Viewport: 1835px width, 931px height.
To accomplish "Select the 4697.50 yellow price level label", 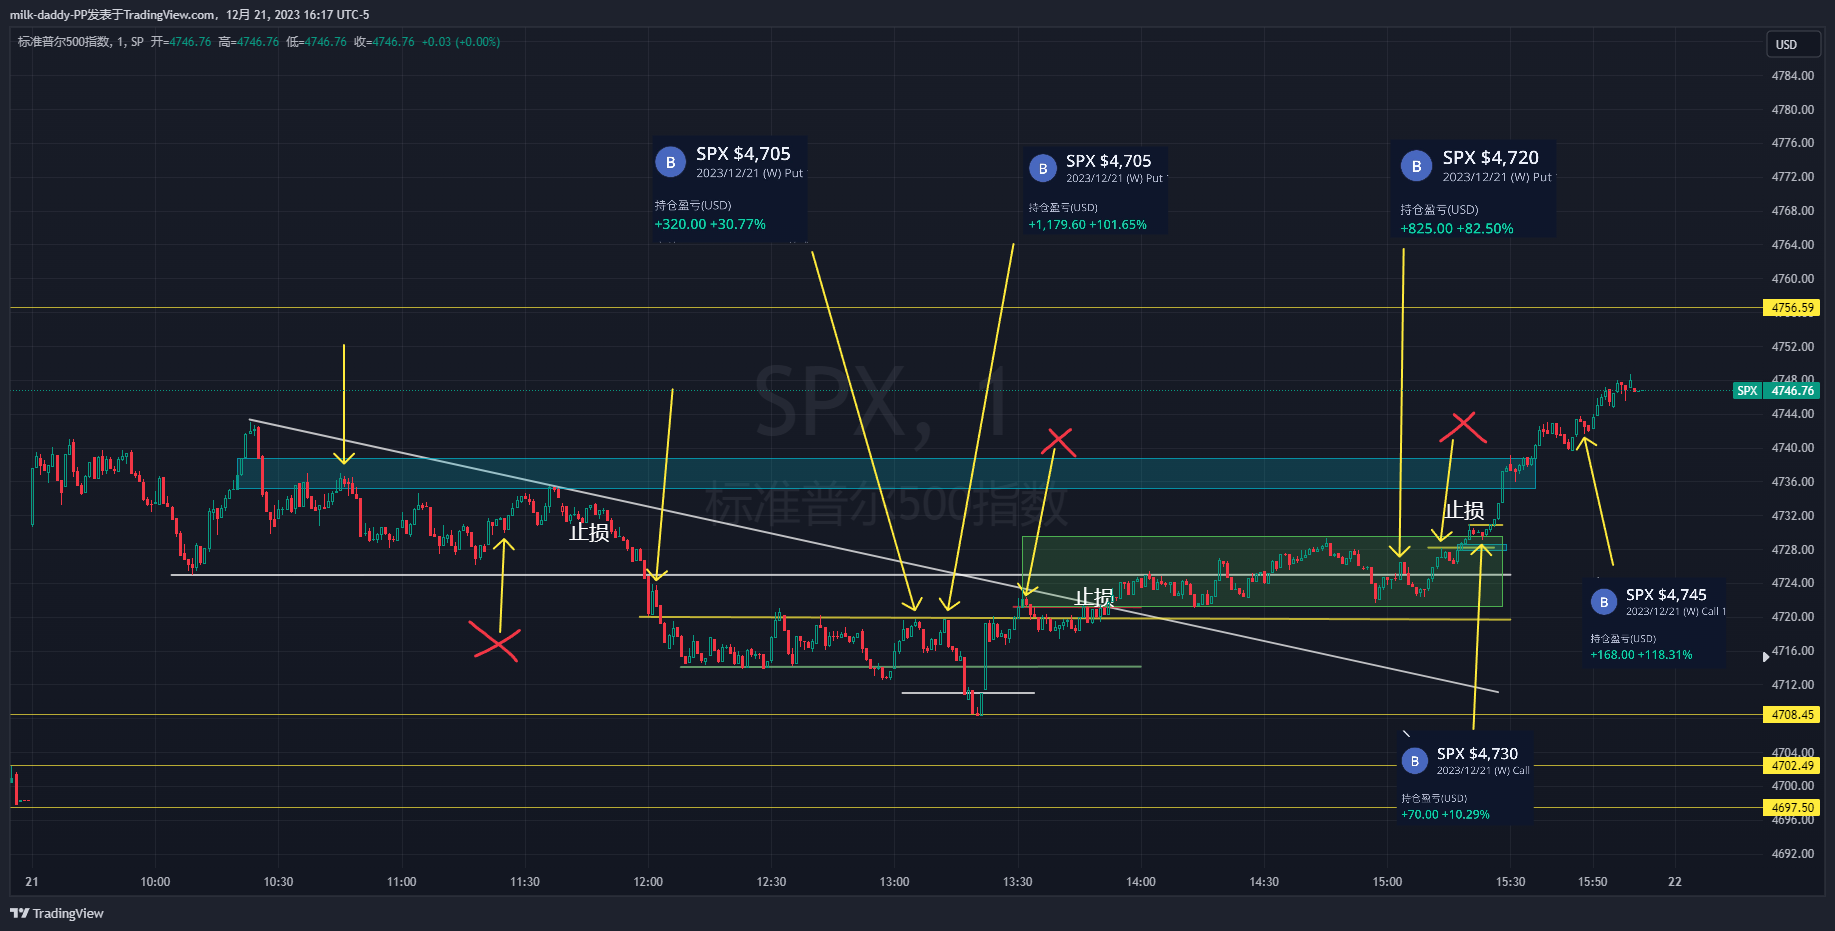I will click(1791, 808).
